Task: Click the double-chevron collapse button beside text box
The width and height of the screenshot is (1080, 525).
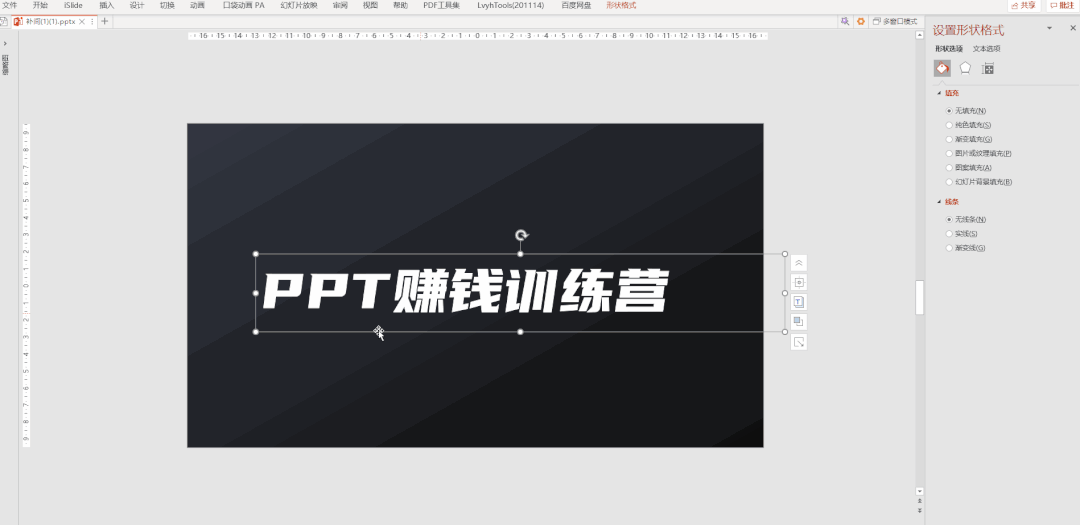Action: pos(799,263)
